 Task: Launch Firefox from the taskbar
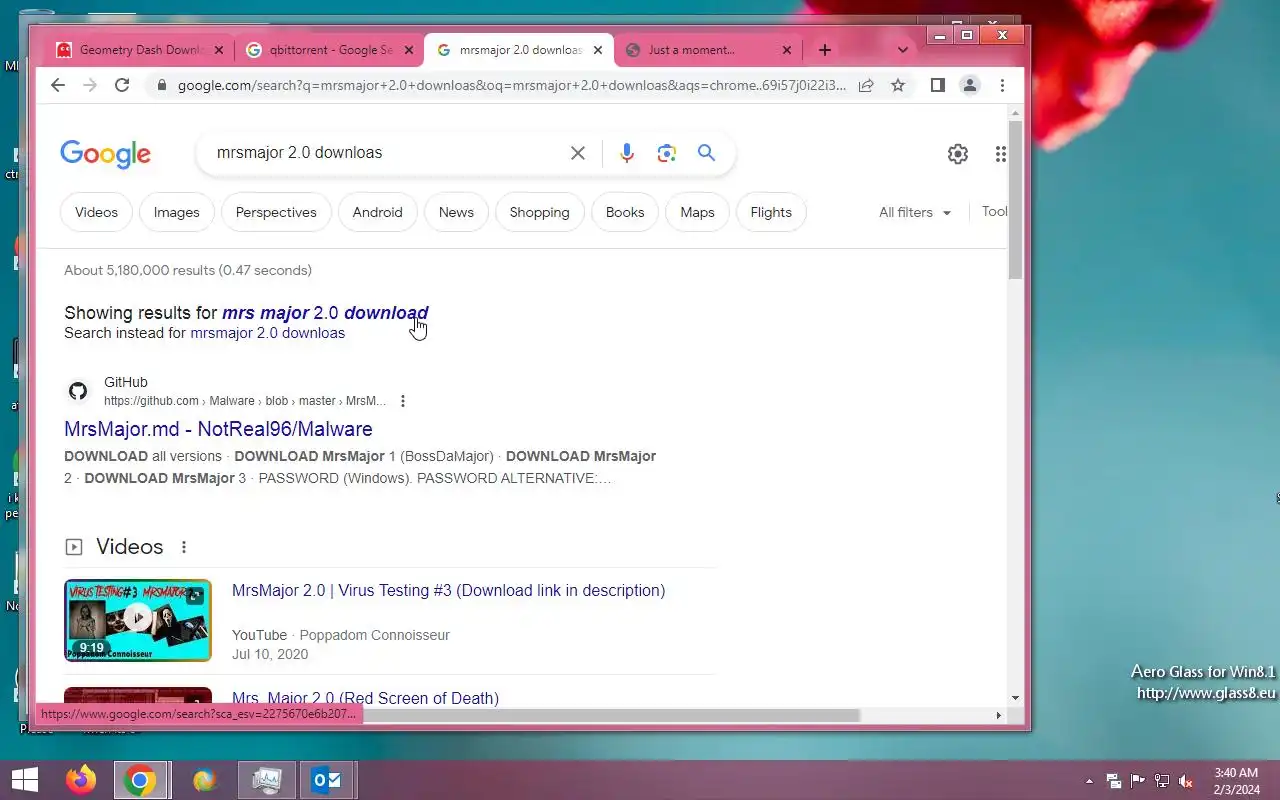81,780
